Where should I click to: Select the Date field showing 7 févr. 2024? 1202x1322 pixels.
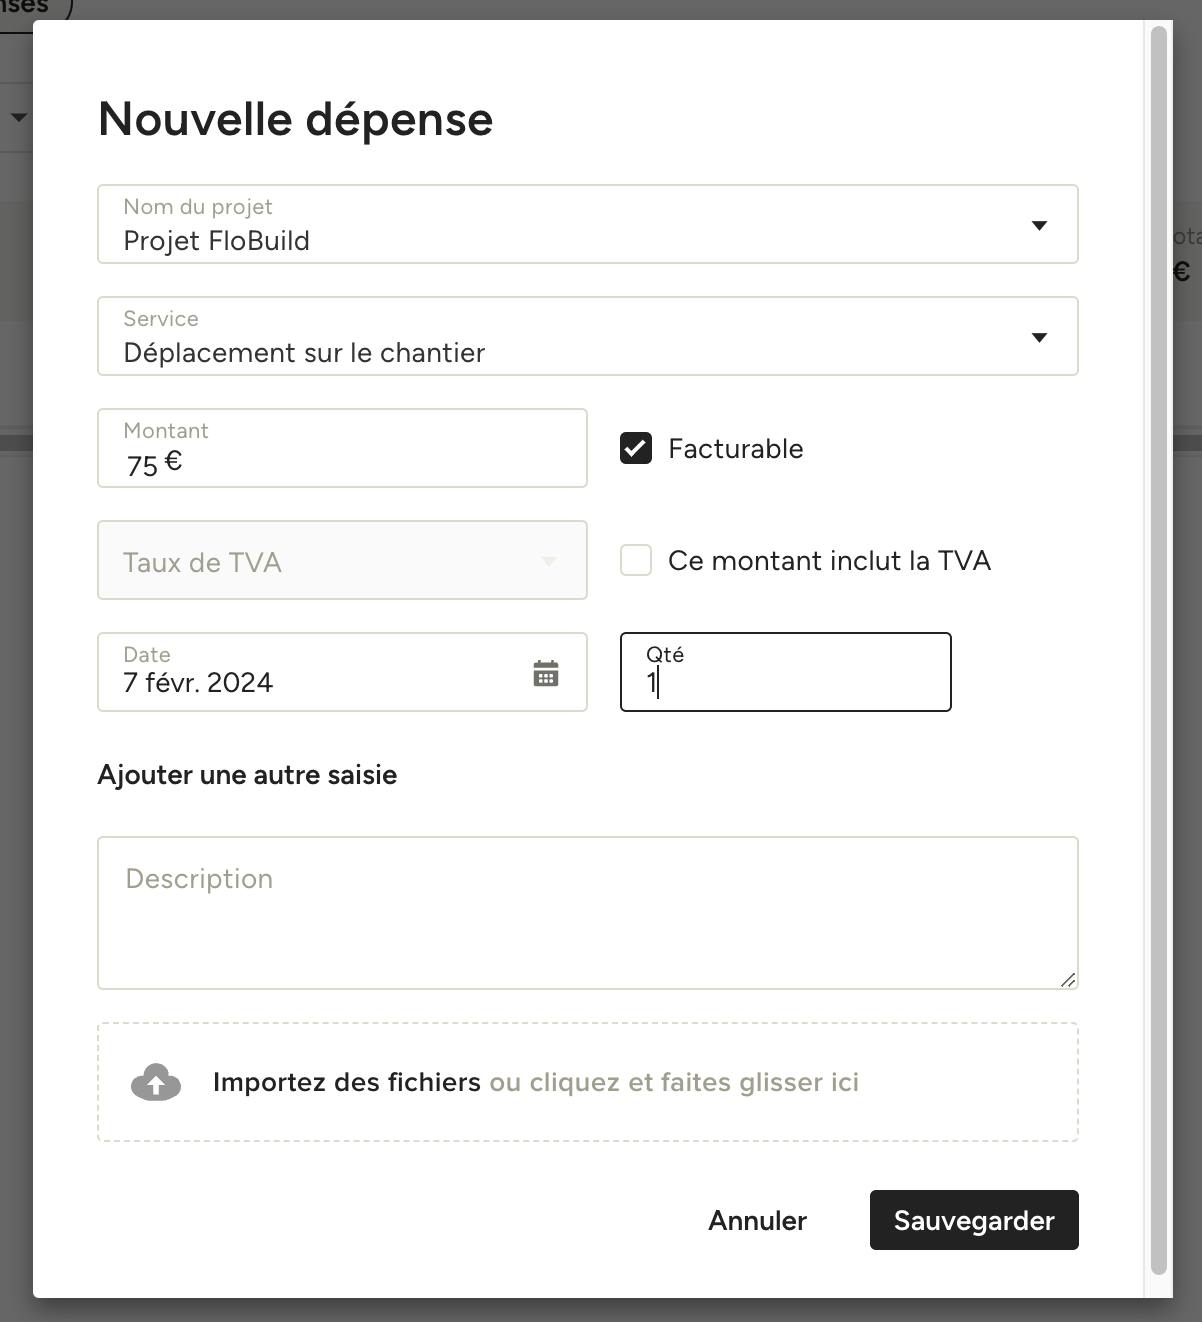(342, 672)
